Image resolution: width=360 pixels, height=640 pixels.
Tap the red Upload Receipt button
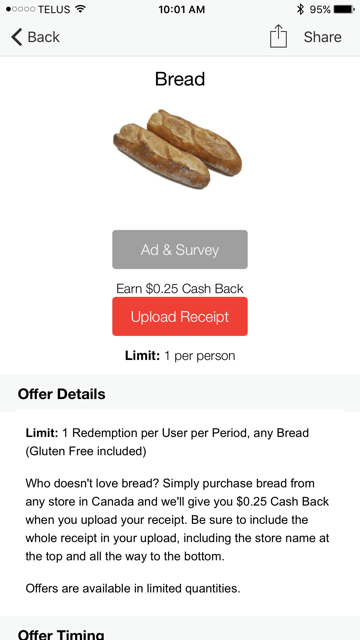(x=180, y=317)
